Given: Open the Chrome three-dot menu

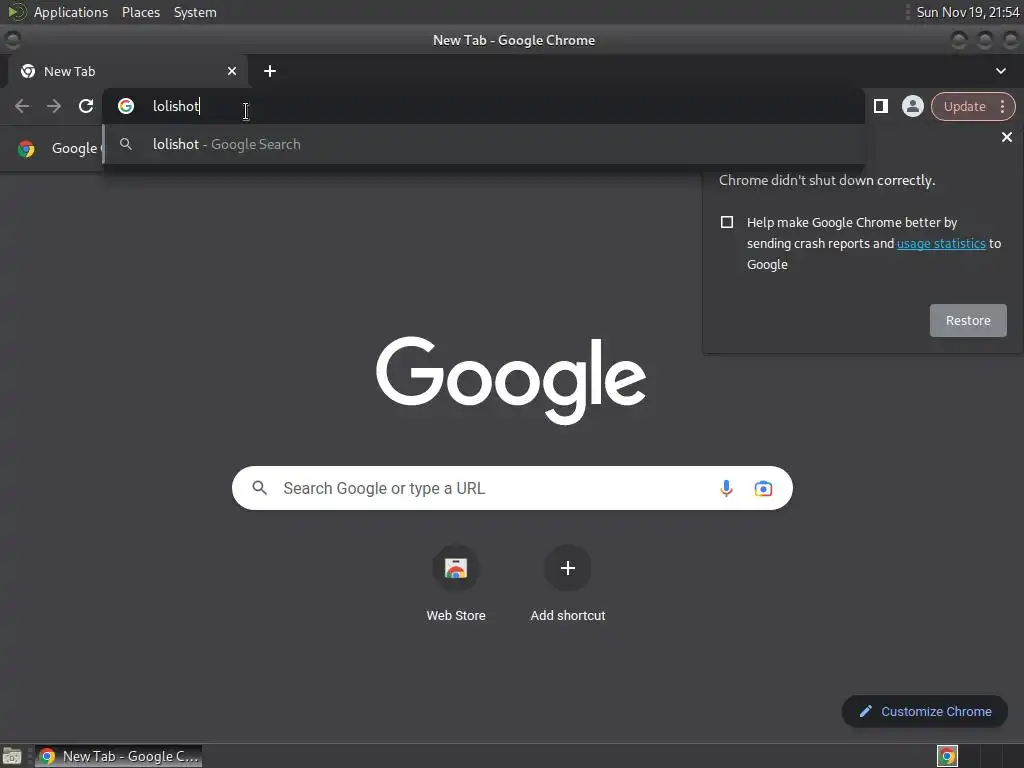Looking at the screenshot, I should [x=1002, y=106].
